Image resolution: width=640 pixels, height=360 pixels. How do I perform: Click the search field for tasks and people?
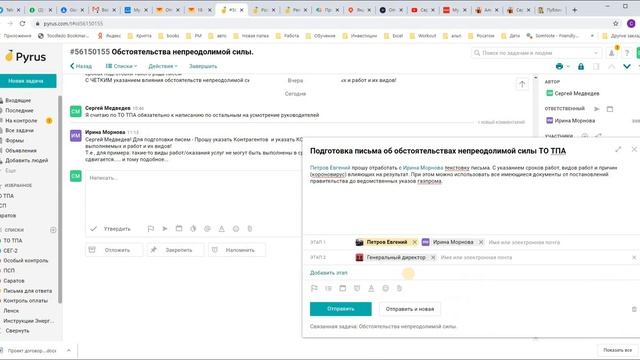pyautogui.click(x=535, y=53)
